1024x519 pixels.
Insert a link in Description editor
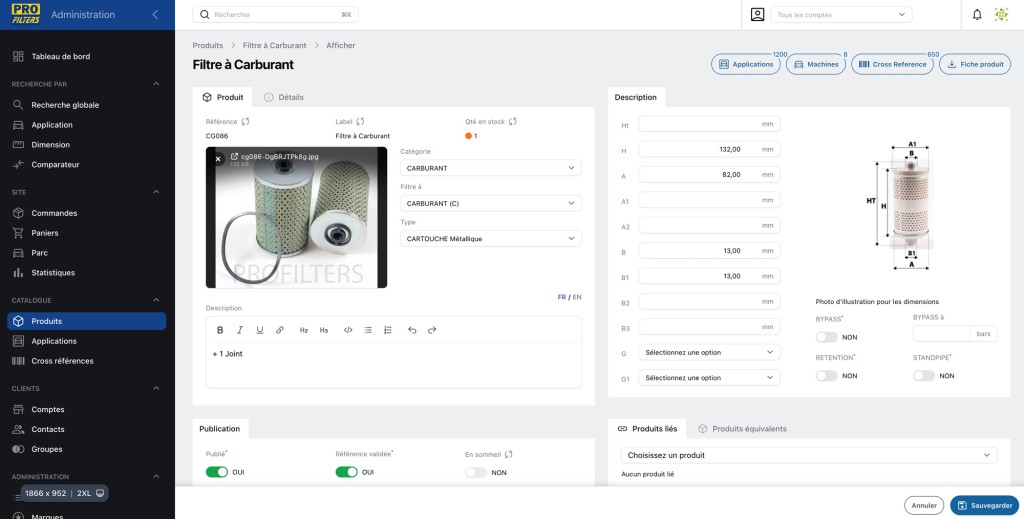280,330
